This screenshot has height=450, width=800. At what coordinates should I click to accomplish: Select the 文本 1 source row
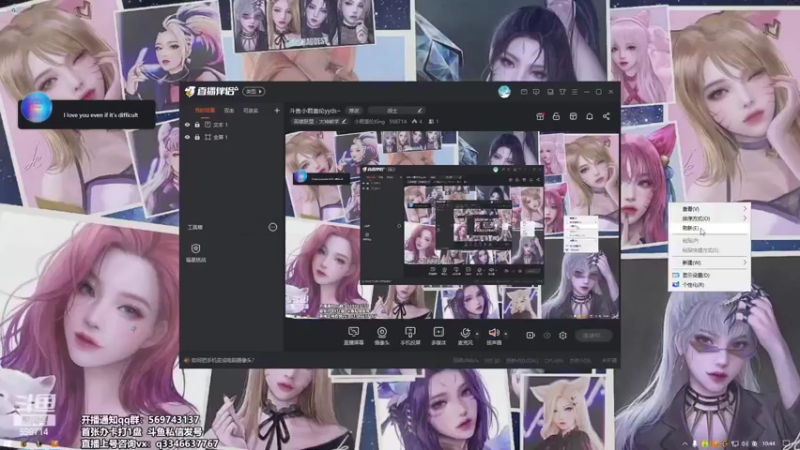click(232, 124)
